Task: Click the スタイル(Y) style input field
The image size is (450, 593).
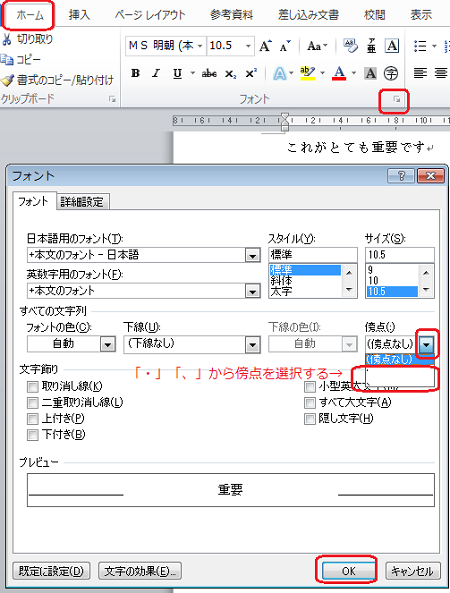Action: (x=313, y=255)
